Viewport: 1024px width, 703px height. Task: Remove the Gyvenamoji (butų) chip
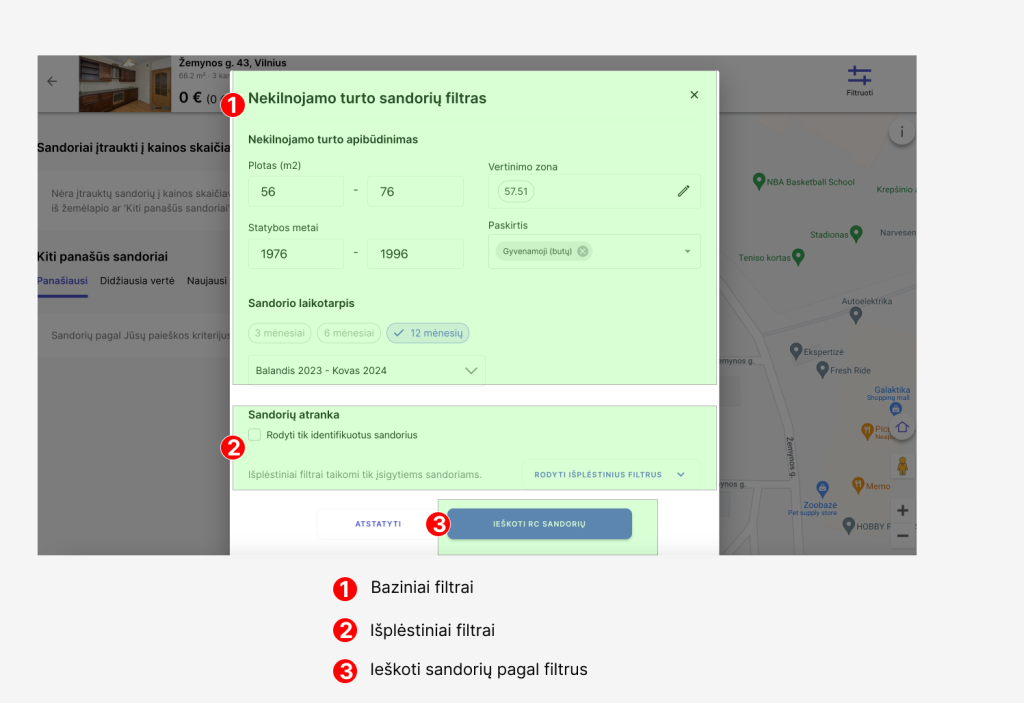(582, 251)
